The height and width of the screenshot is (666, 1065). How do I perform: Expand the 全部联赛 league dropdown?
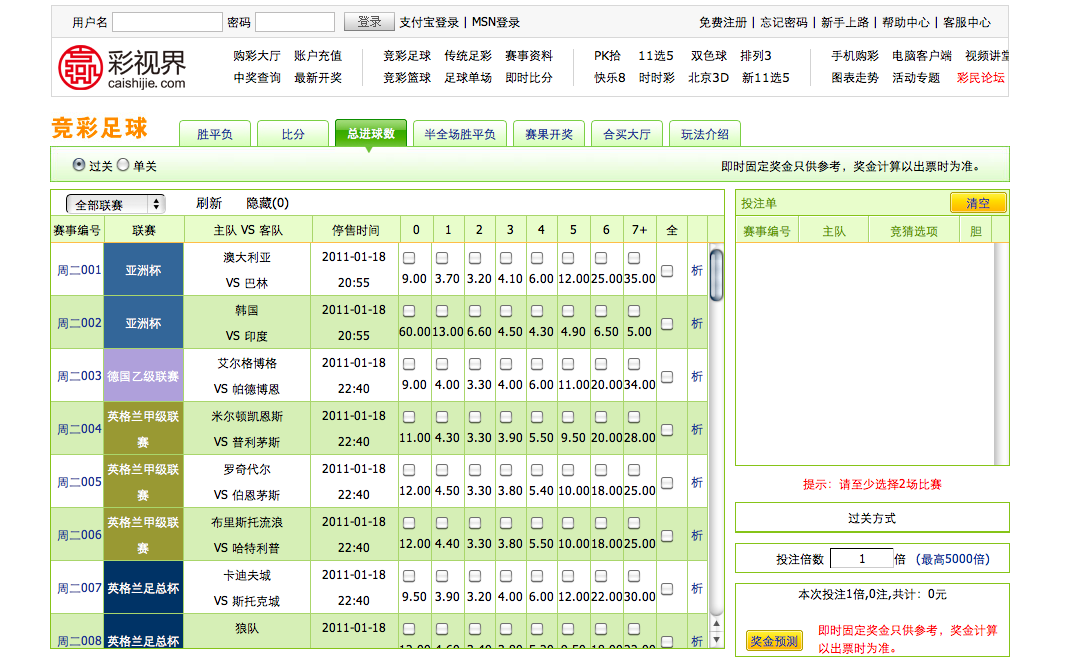(x=115, y=204)
